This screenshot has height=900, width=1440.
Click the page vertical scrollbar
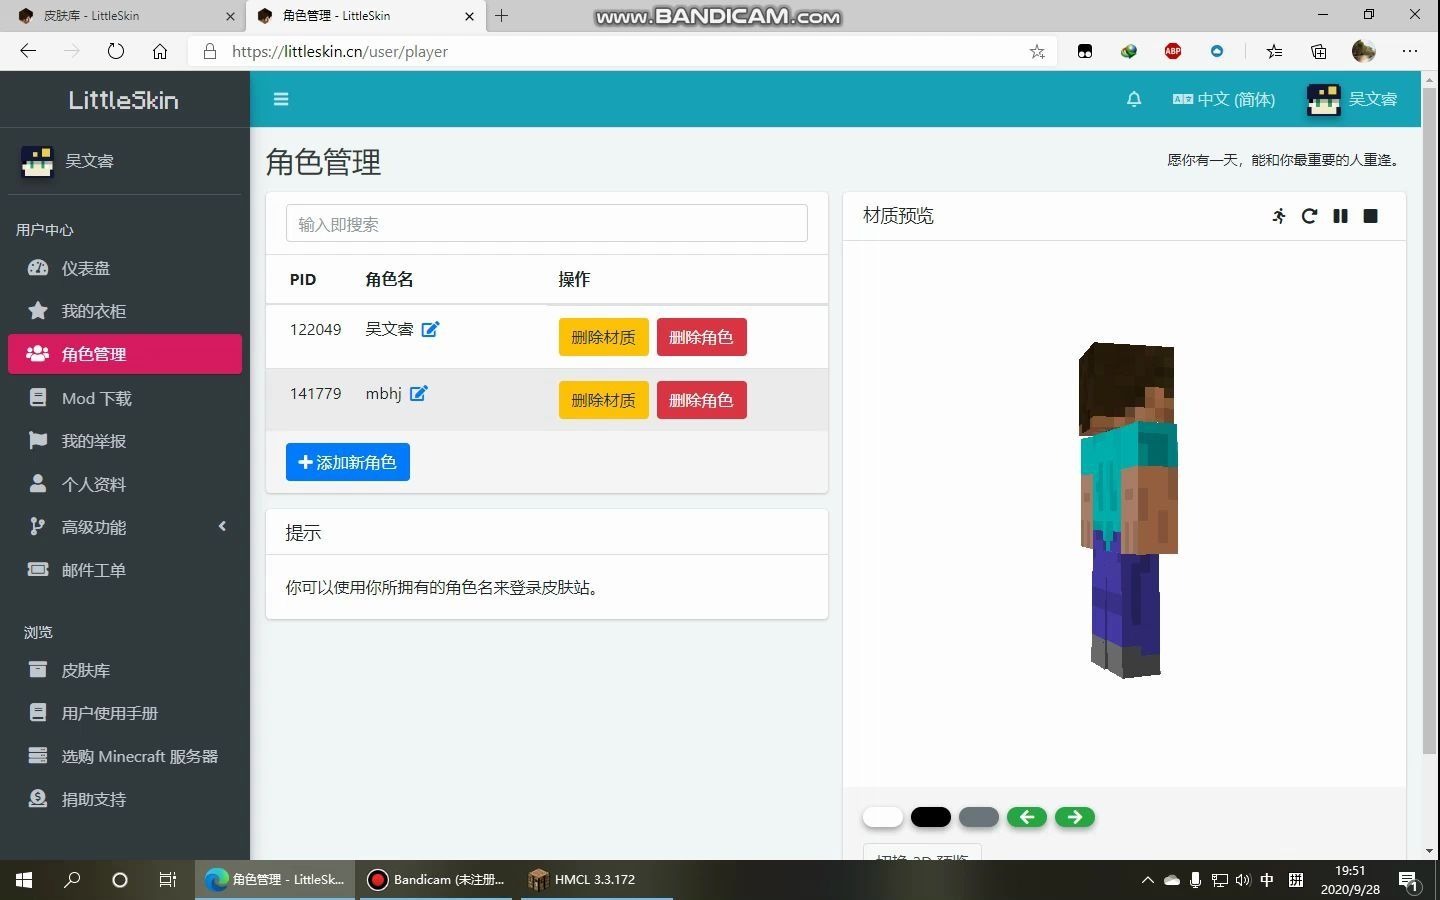[x=1430, y=420]
